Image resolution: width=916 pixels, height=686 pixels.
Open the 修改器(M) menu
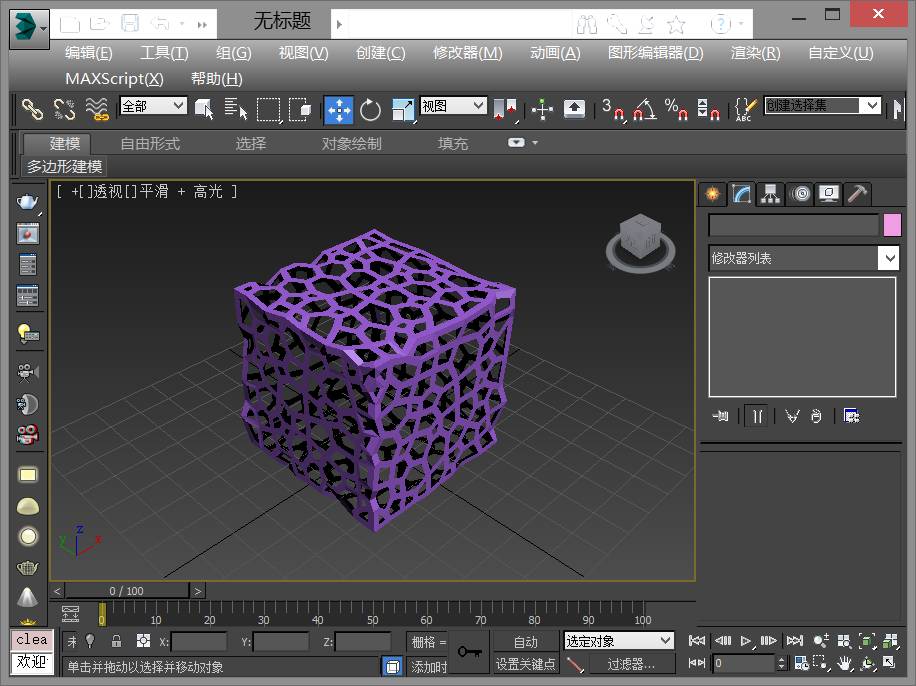click(467, 53)
